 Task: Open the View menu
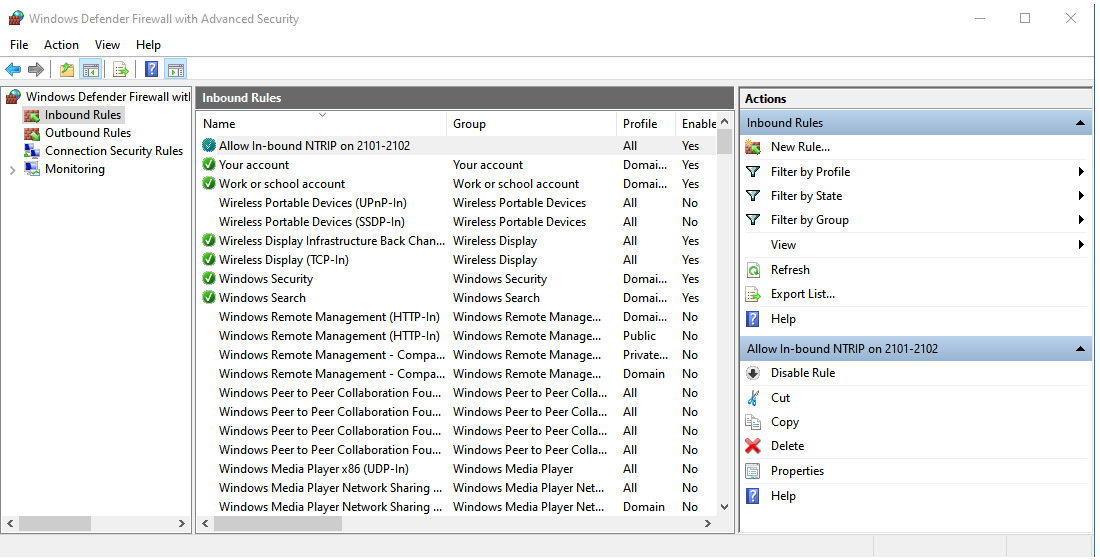(107, 45)
